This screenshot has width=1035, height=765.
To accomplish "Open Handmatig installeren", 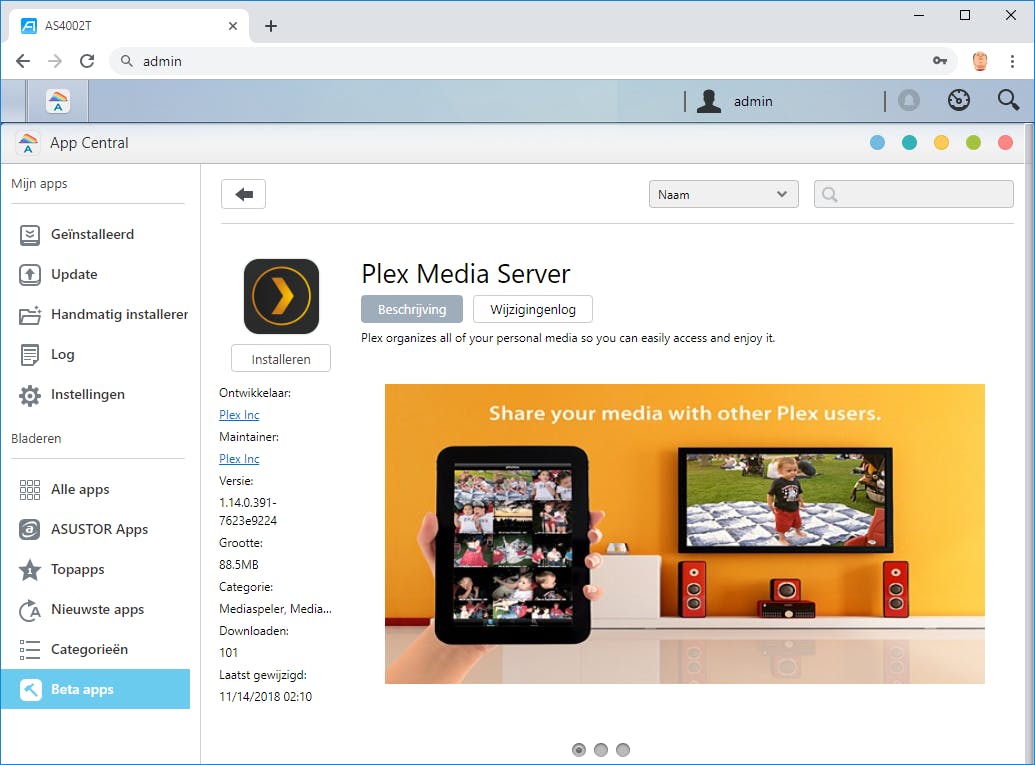I will 96,315.
